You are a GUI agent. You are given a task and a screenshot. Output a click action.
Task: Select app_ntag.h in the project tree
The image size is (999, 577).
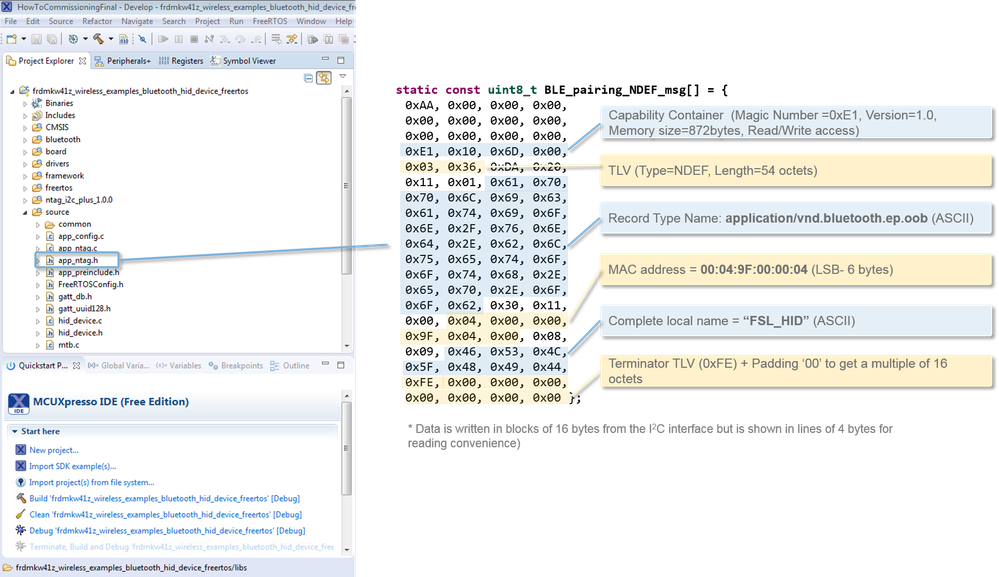78,260
